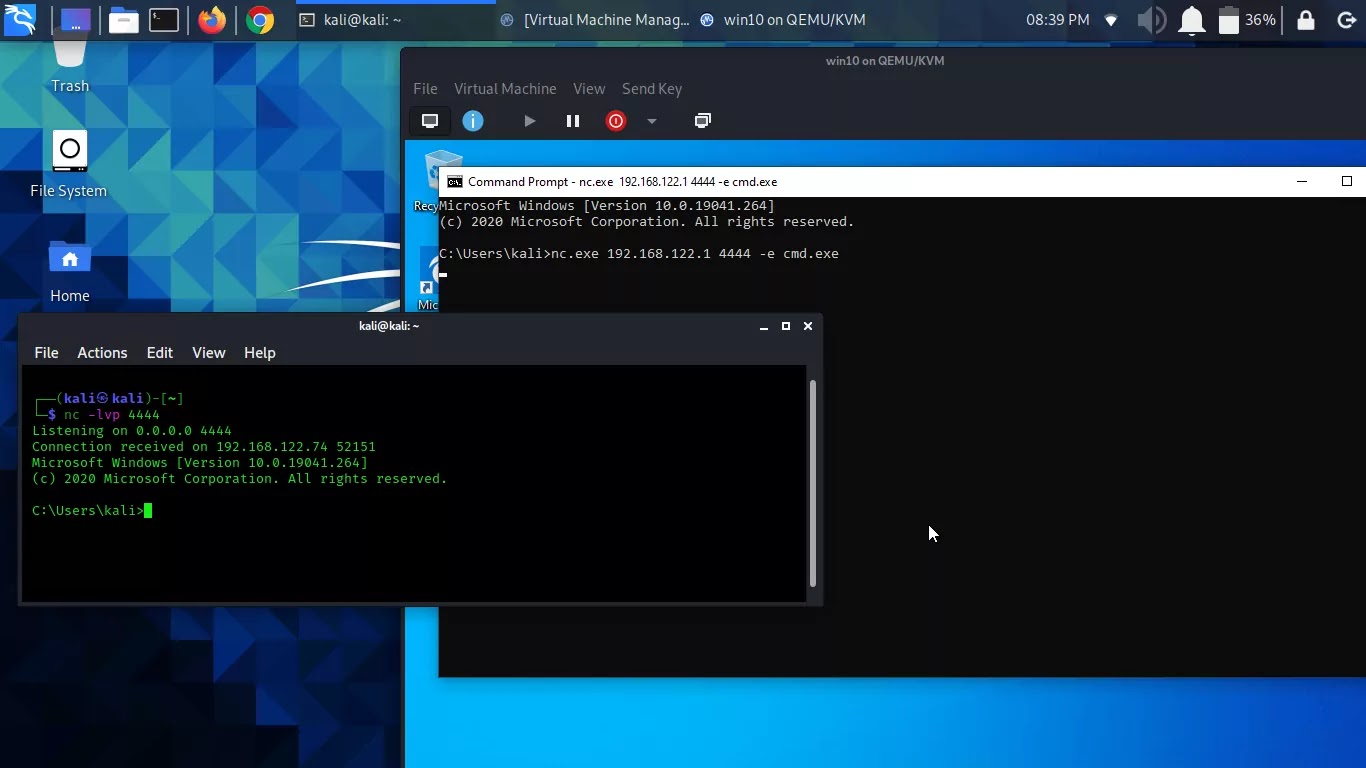Open Actions menu in kali terminal
The image size is (1366, 768).
click(x=102, y=353)
